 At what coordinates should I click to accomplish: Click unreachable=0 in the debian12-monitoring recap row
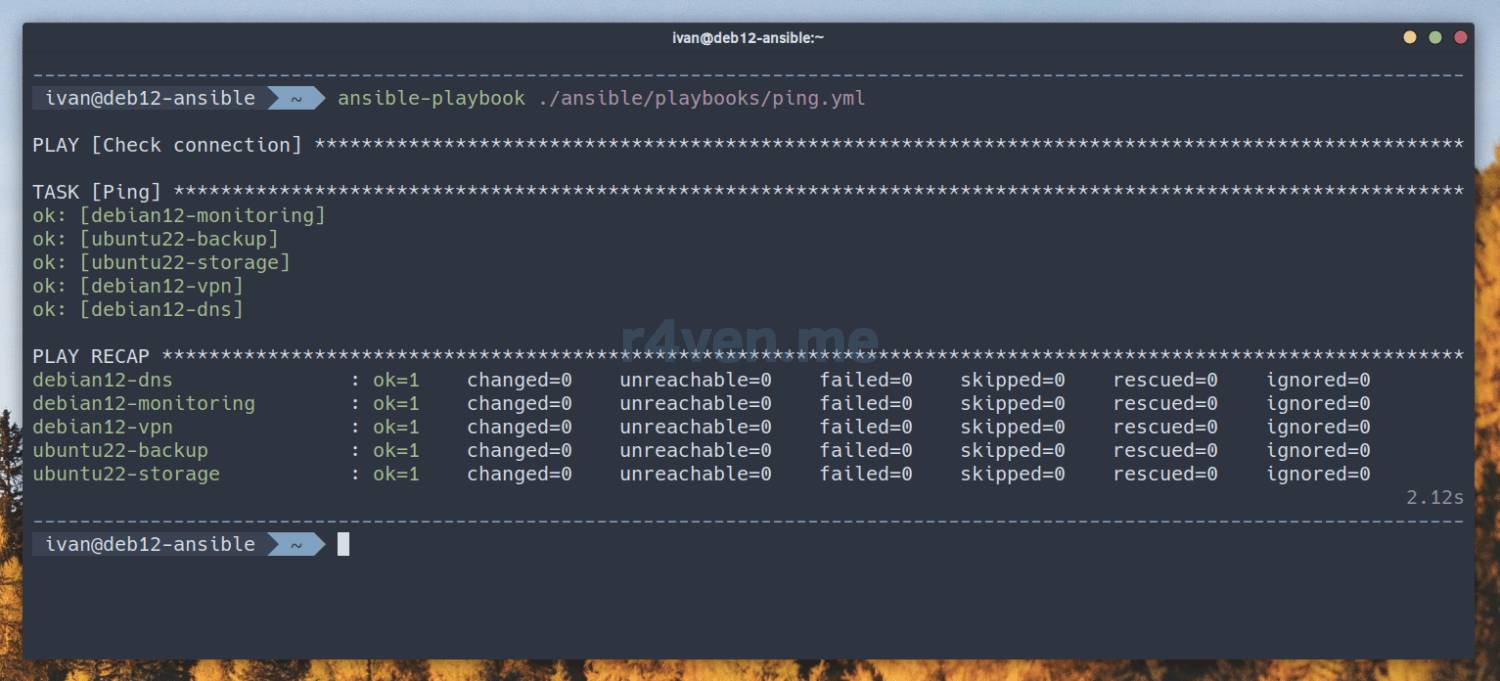pyautogui.click(x=695, y=403)
